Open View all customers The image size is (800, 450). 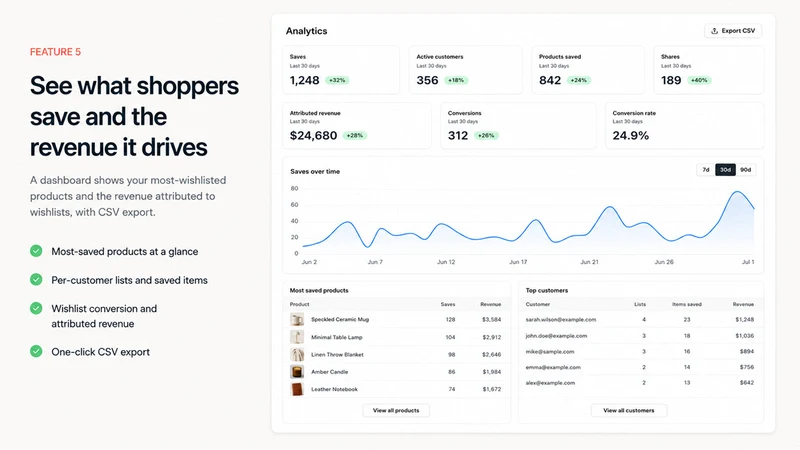pos(629,410)
